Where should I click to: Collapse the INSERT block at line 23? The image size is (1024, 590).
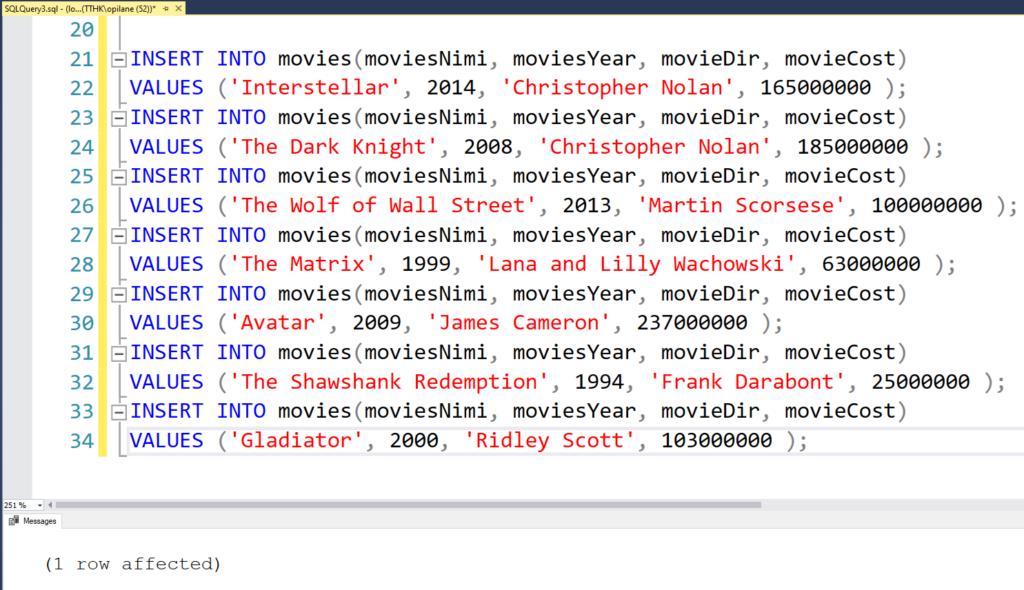[119, 118]
